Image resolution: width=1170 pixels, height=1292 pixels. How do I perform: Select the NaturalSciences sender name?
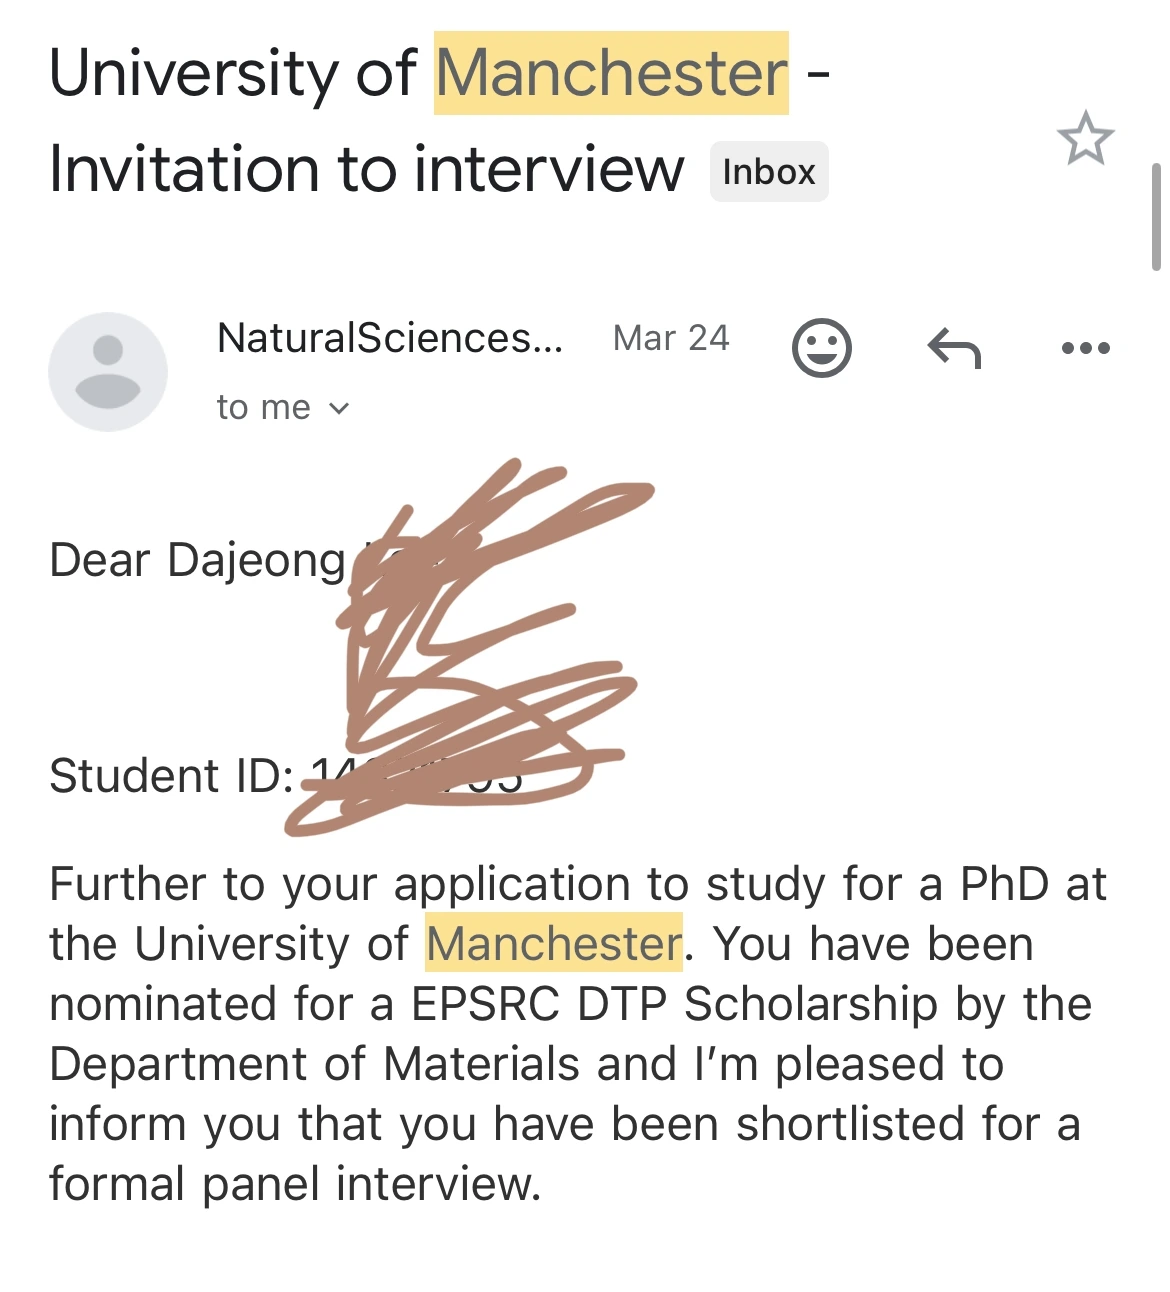click(x=390, y=338)
